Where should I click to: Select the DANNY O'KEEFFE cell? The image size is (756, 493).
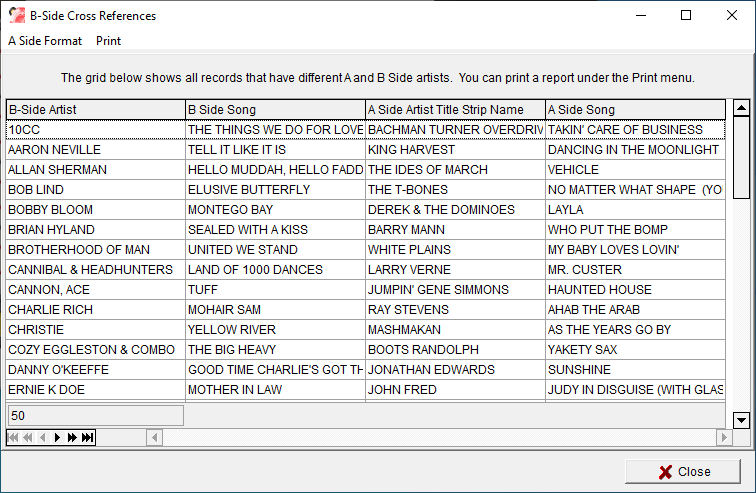[95, 370]
